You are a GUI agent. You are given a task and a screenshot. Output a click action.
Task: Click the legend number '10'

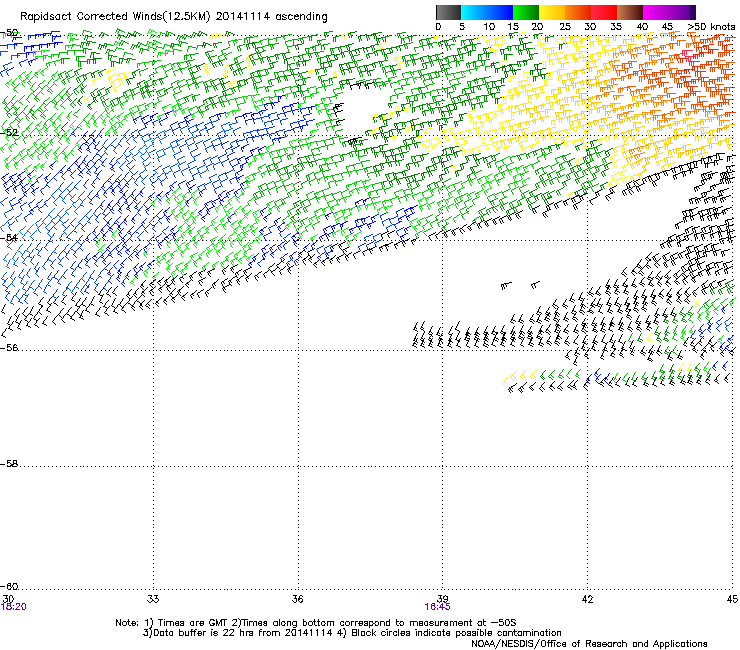(489, 27)
